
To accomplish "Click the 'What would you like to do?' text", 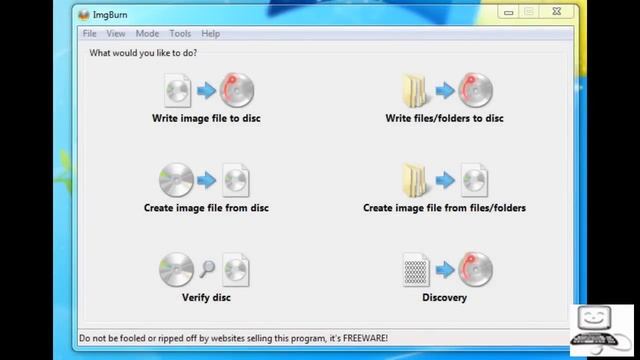I will pos(143,53).
